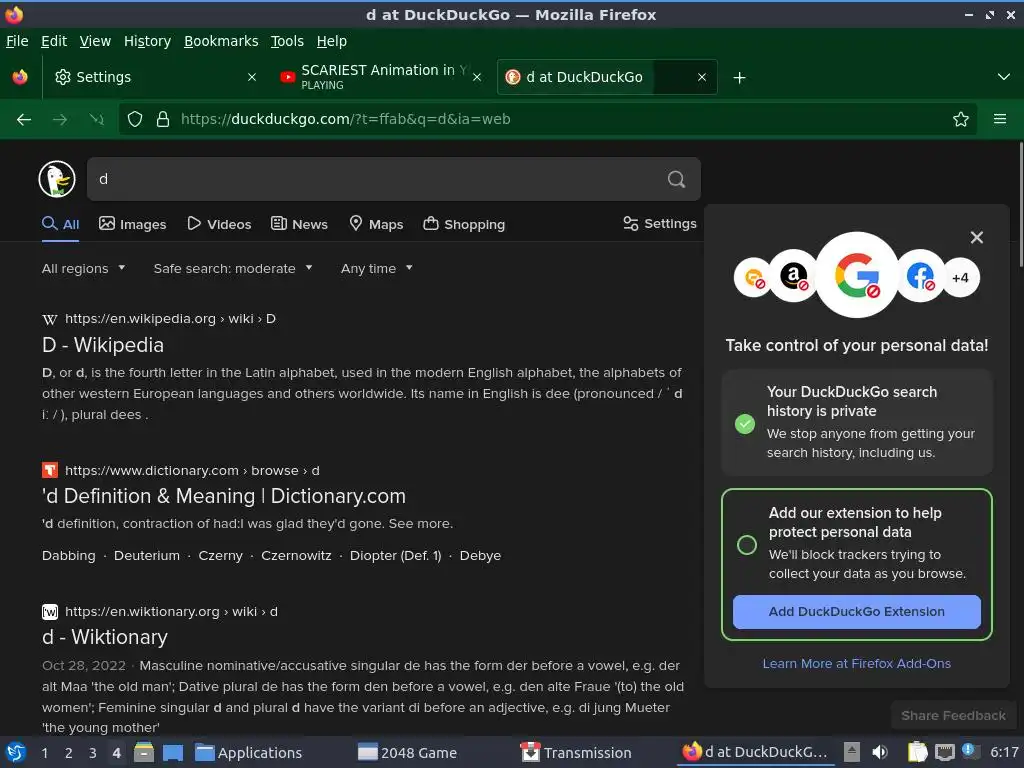
Task: Open the system start menu bird icon
Action: tap(16, 752)
